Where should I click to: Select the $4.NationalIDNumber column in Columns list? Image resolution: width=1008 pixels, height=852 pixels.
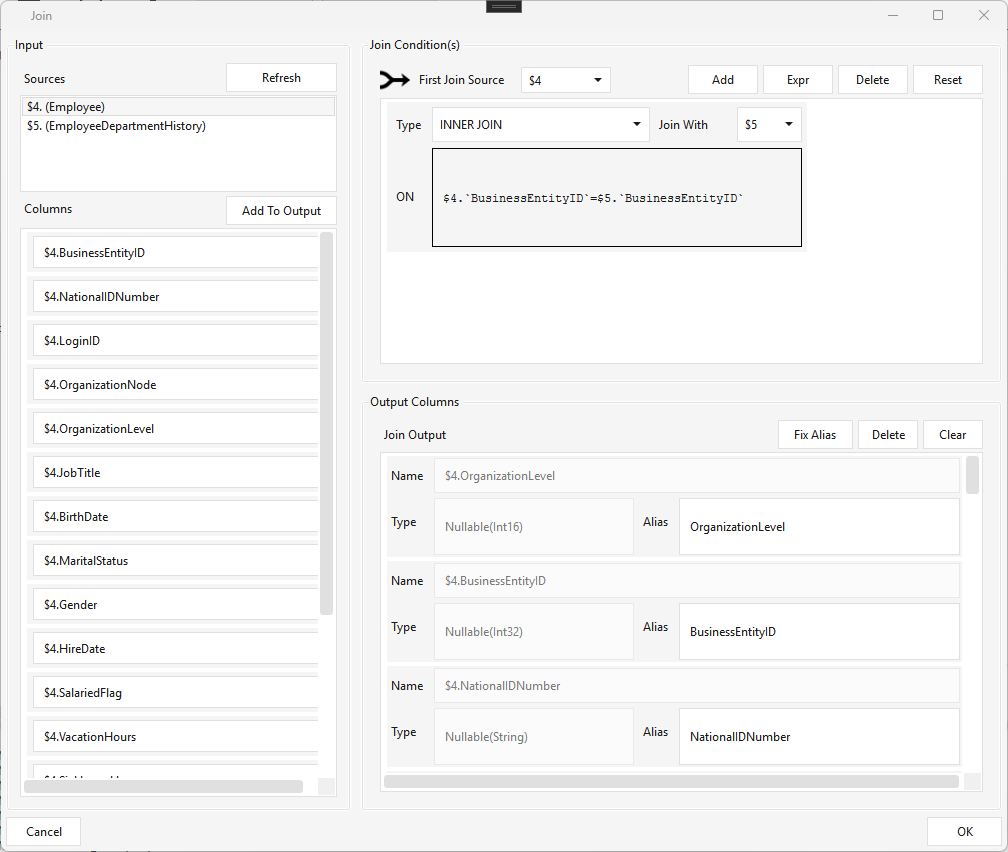[176, 296]
